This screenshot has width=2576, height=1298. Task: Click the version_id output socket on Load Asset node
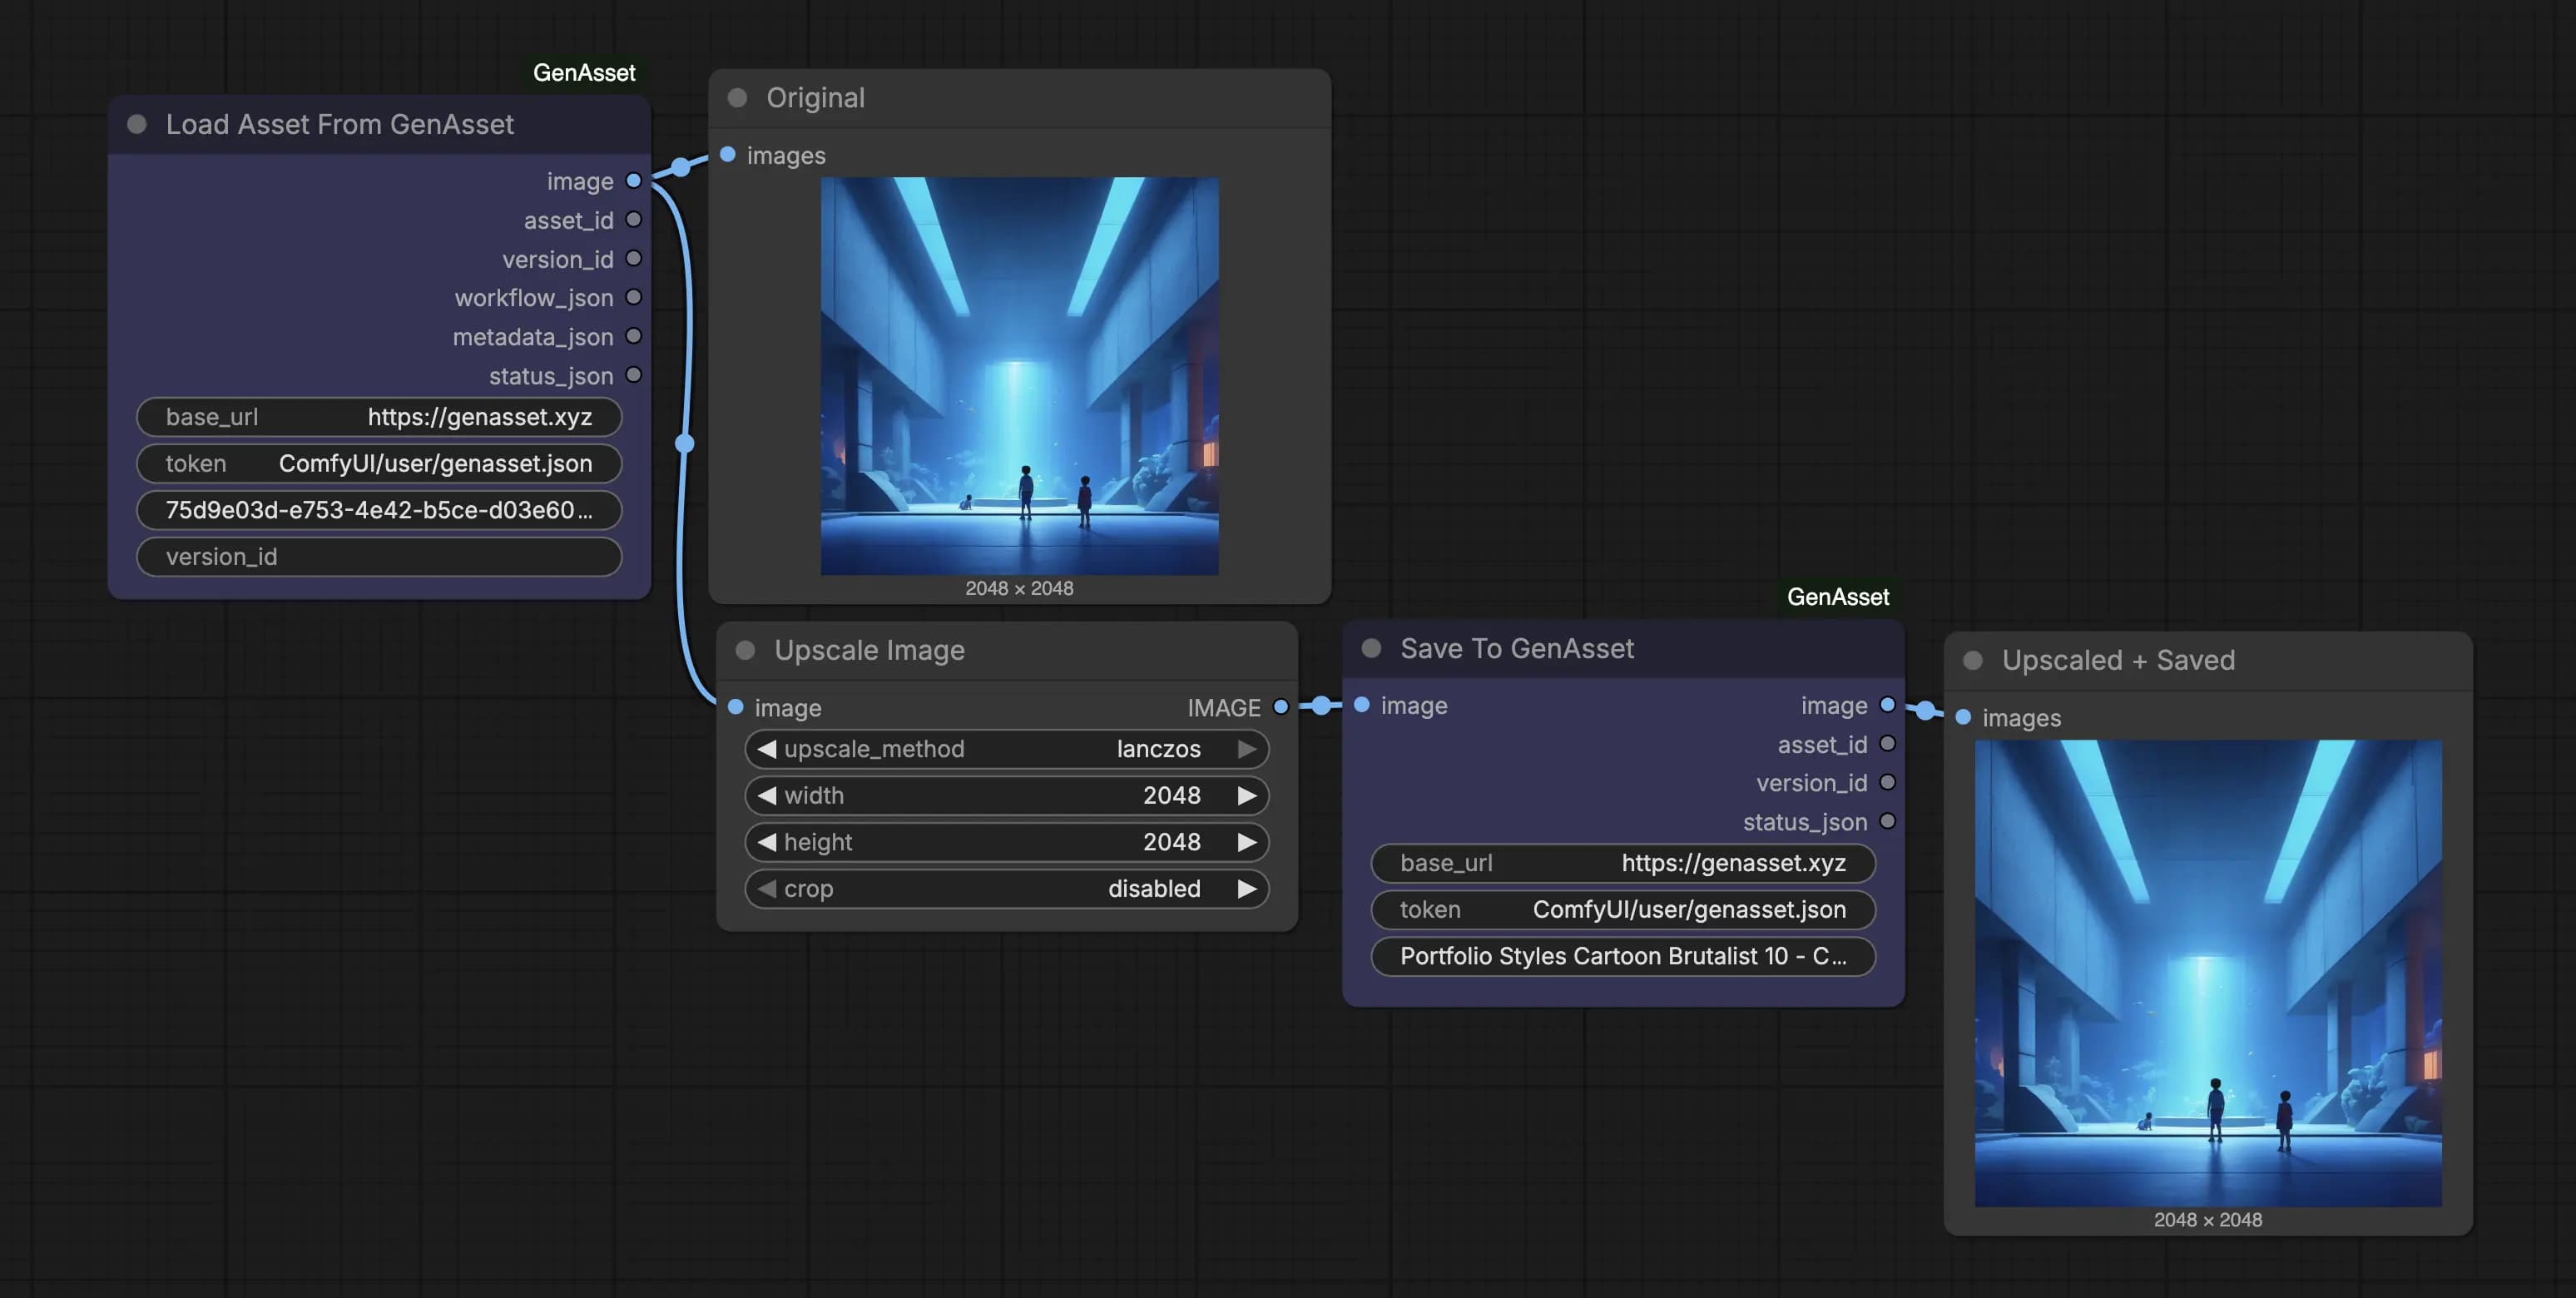(633, 258)
